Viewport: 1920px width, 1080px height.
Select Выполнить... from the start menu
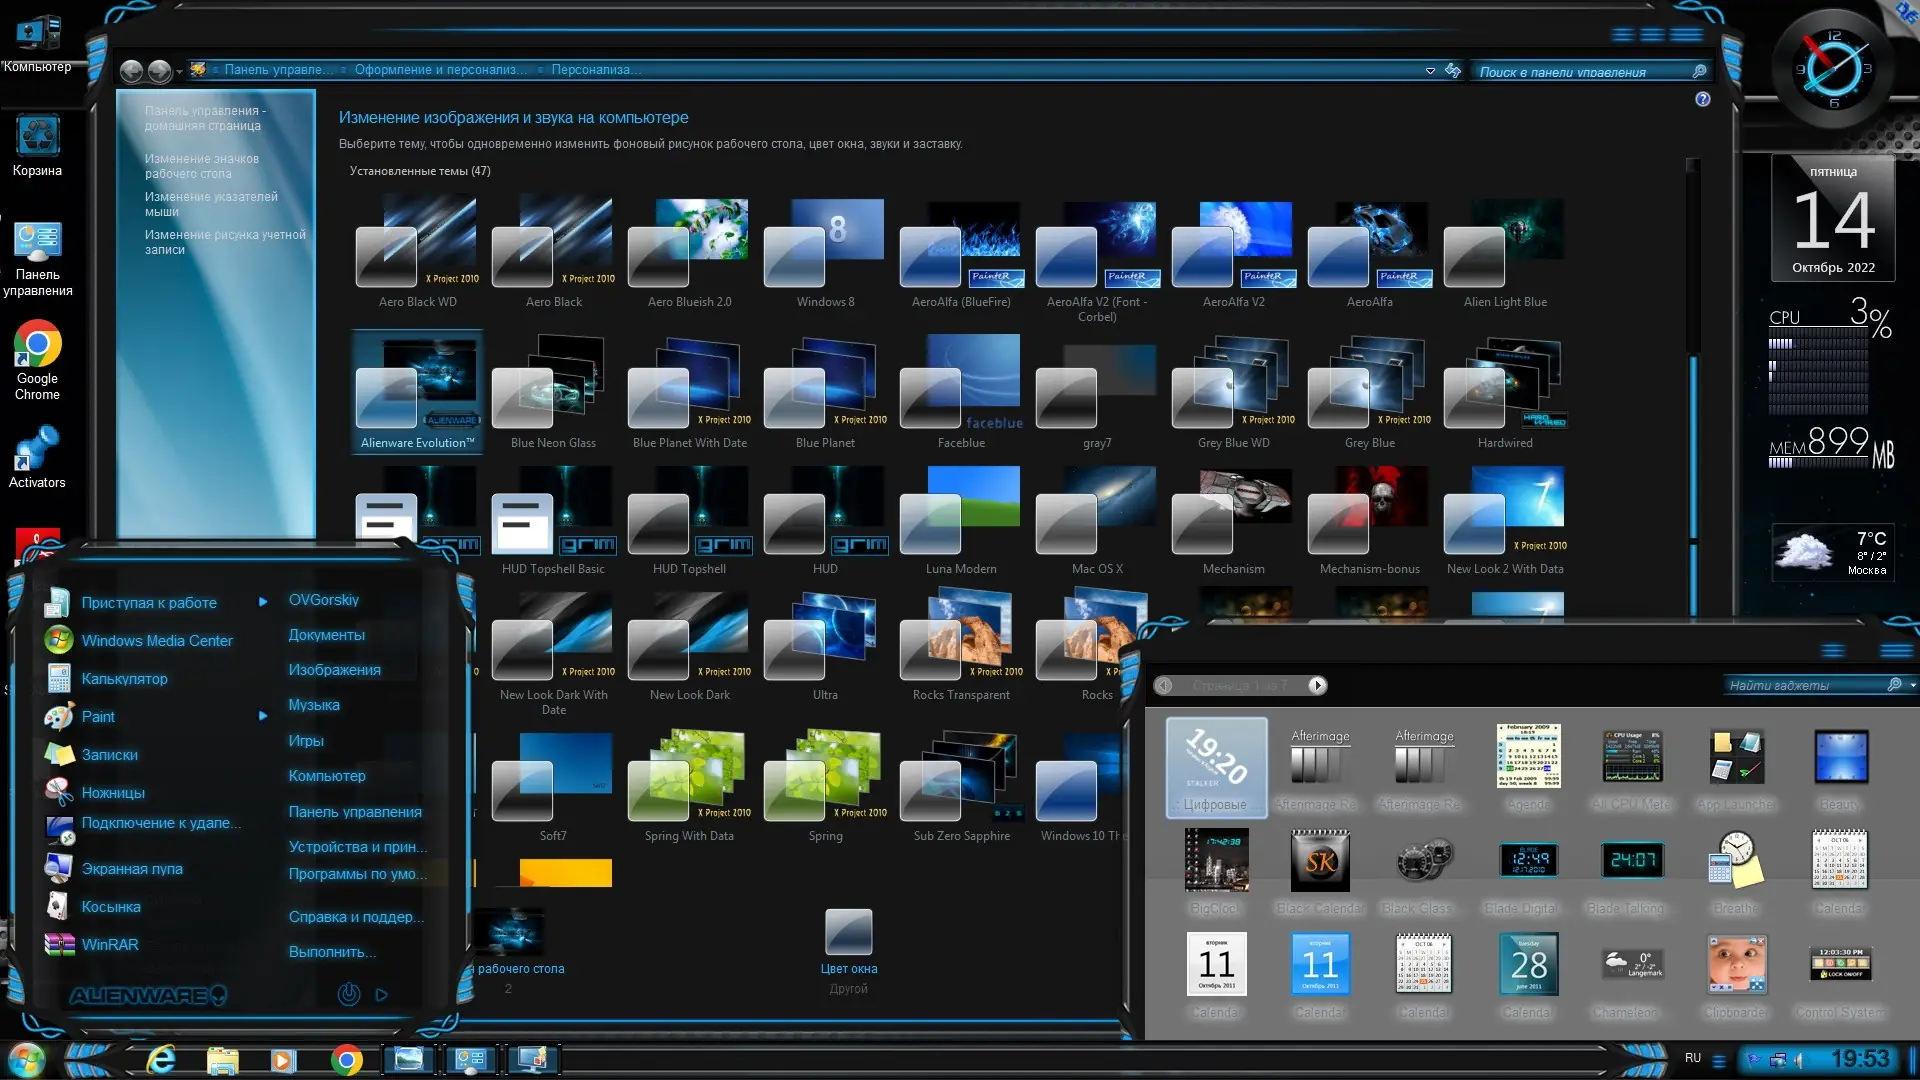click(331, 951)
